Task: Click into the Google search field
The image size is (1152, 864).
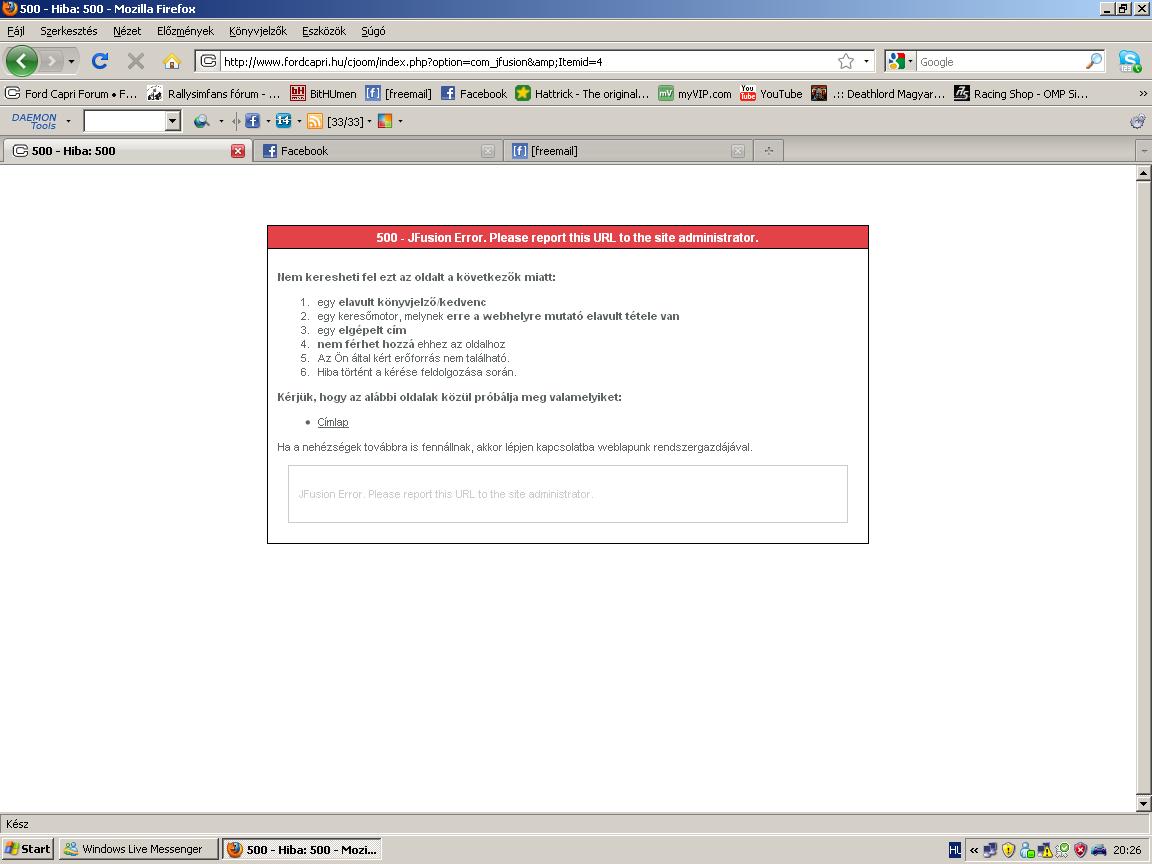Action: tap(1000, 61)
